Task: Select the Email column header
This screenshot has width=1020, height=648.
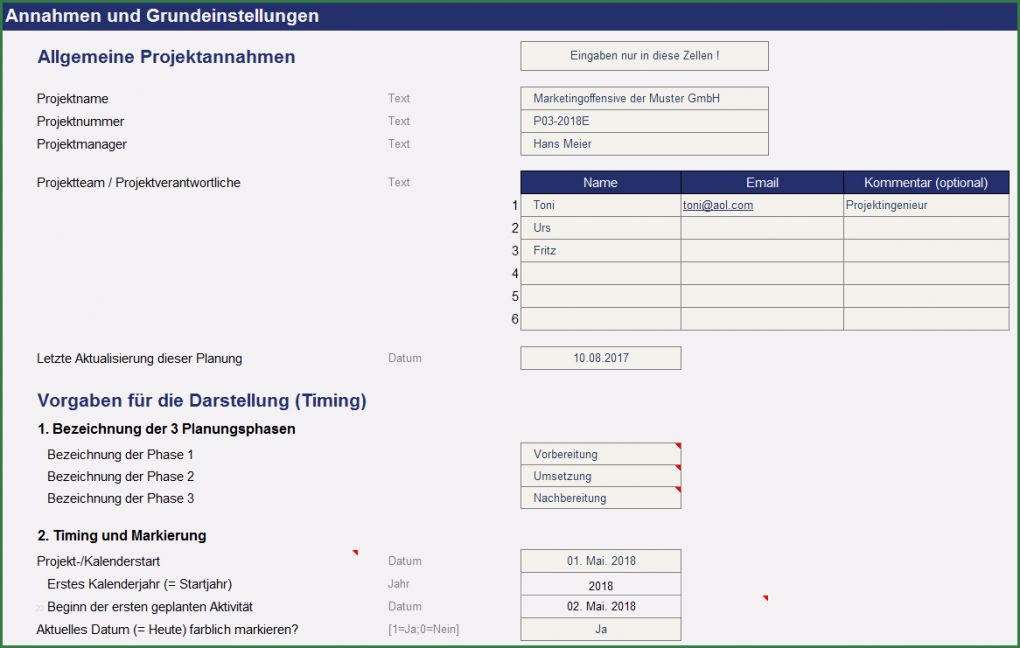Action: [x=762, y=183]
